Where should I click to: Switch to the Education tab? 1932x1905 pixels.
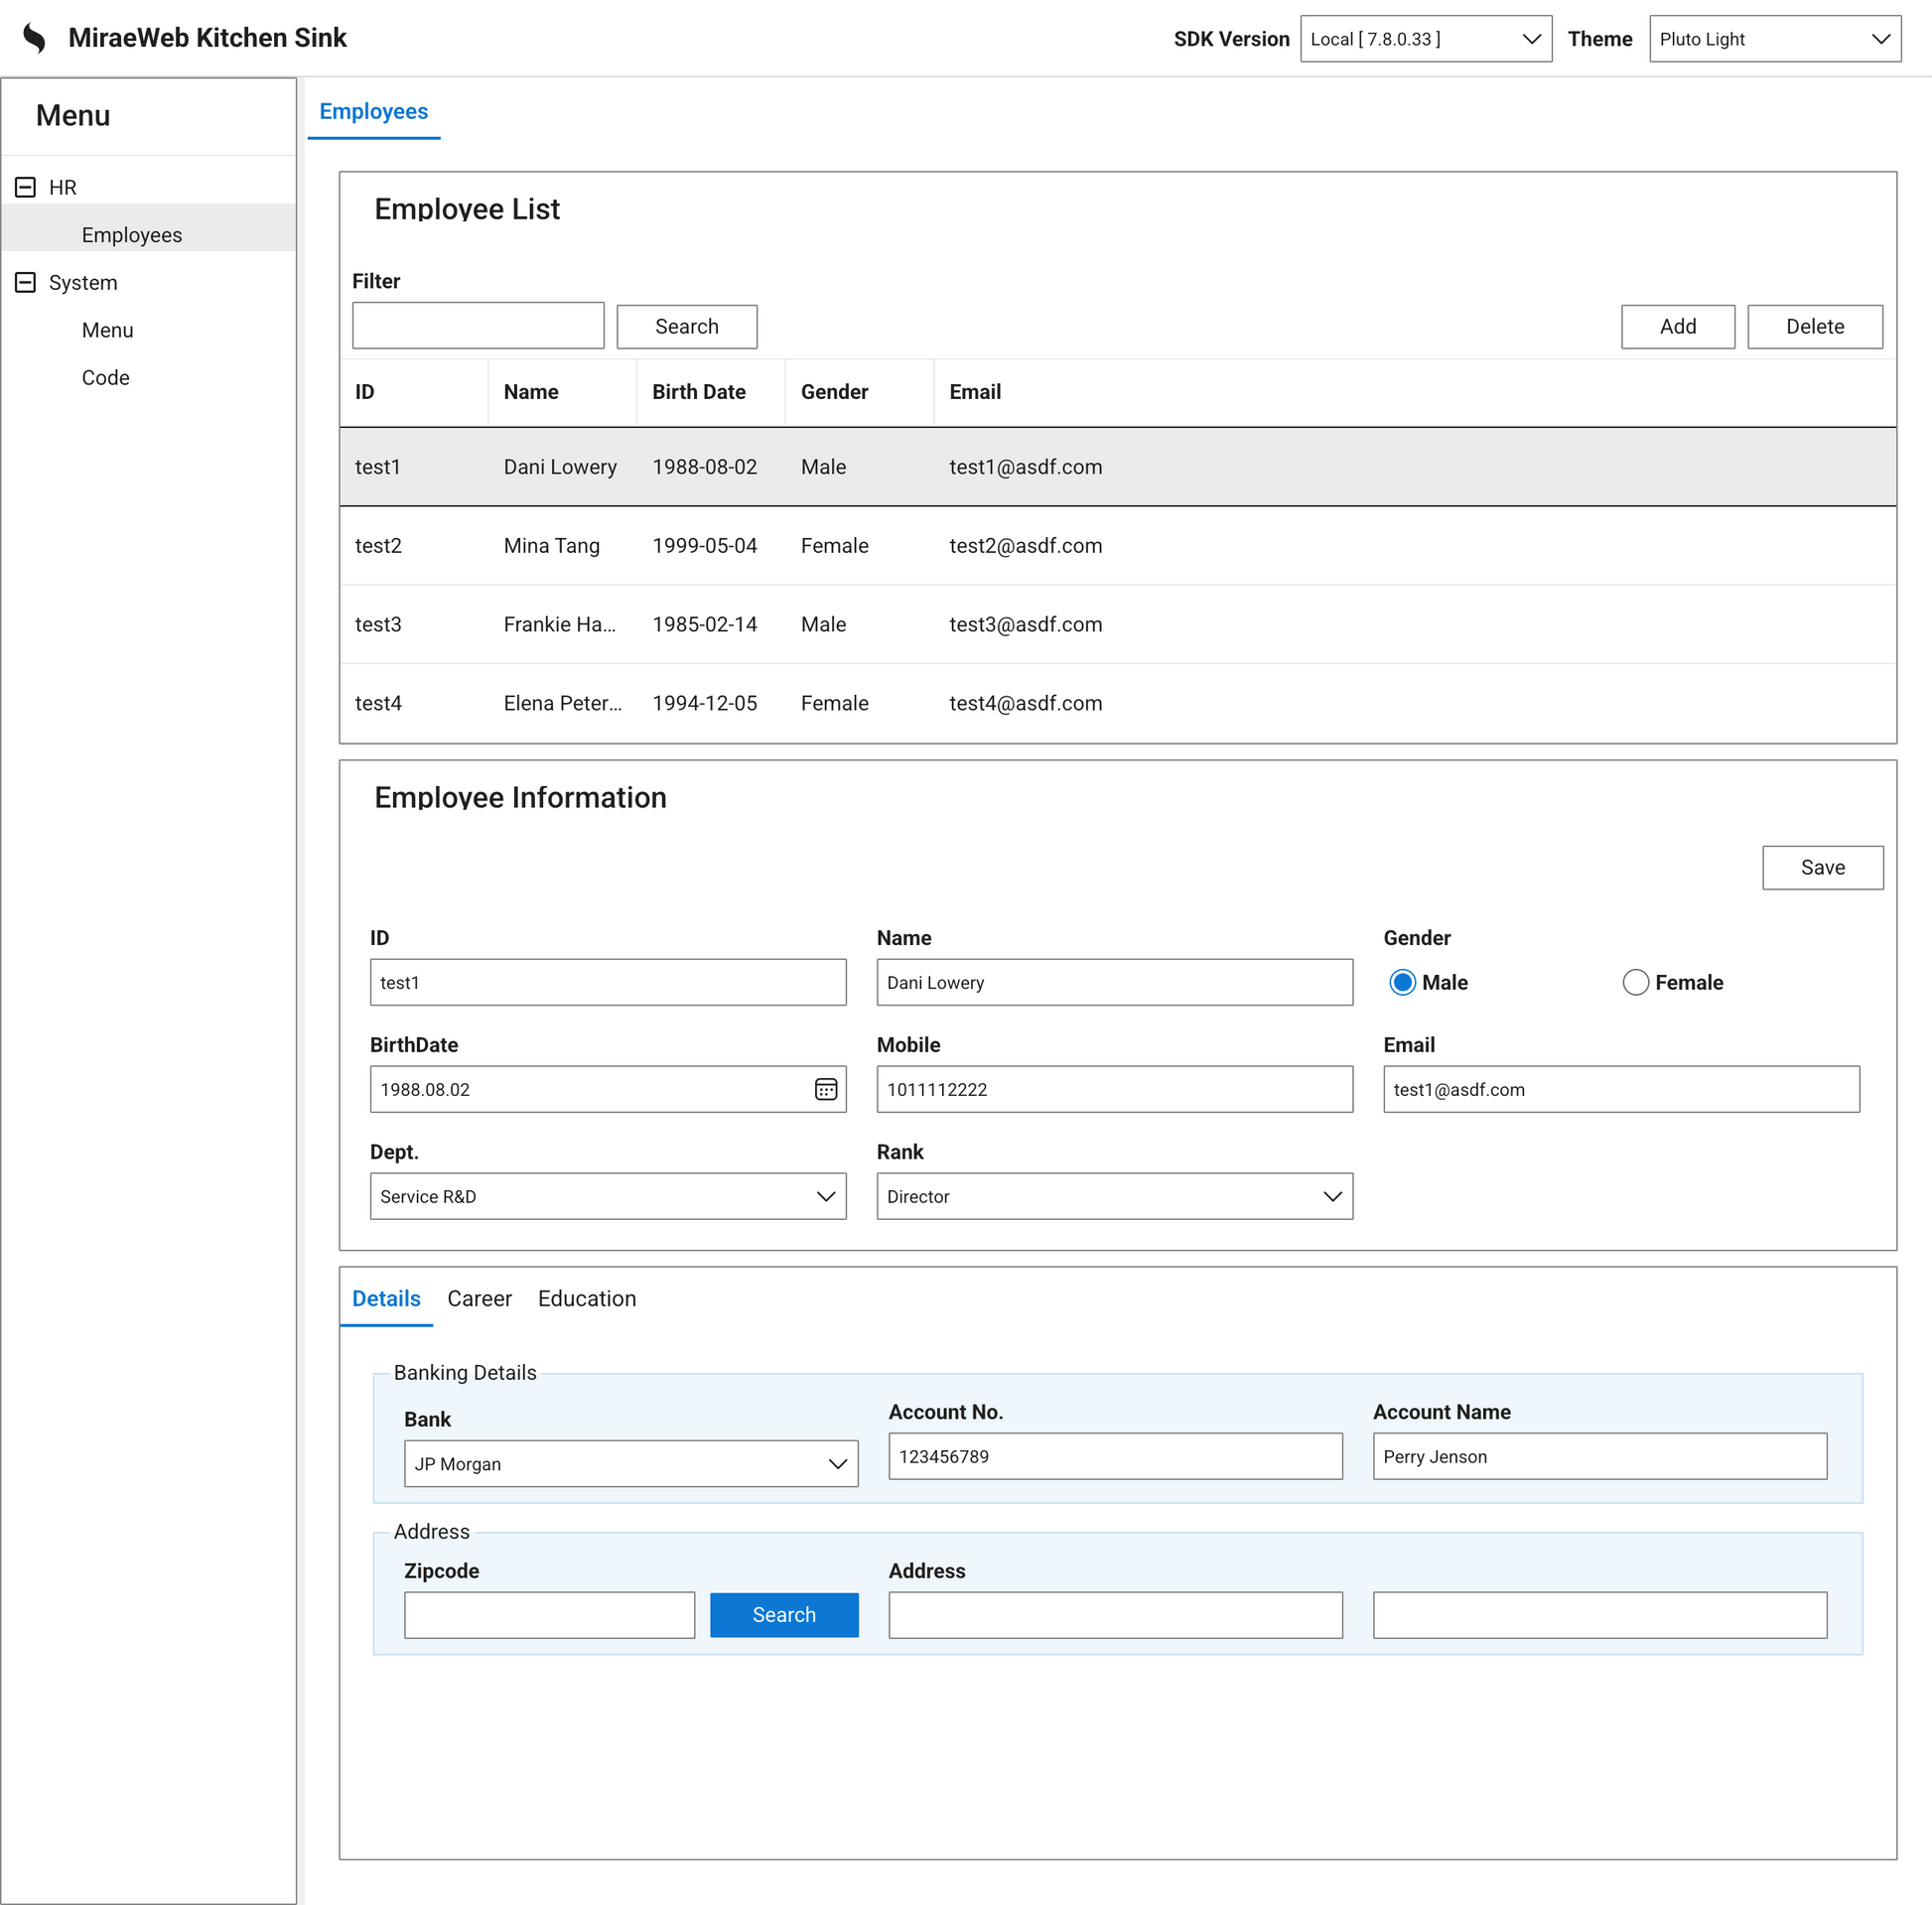coord(586,1298)
